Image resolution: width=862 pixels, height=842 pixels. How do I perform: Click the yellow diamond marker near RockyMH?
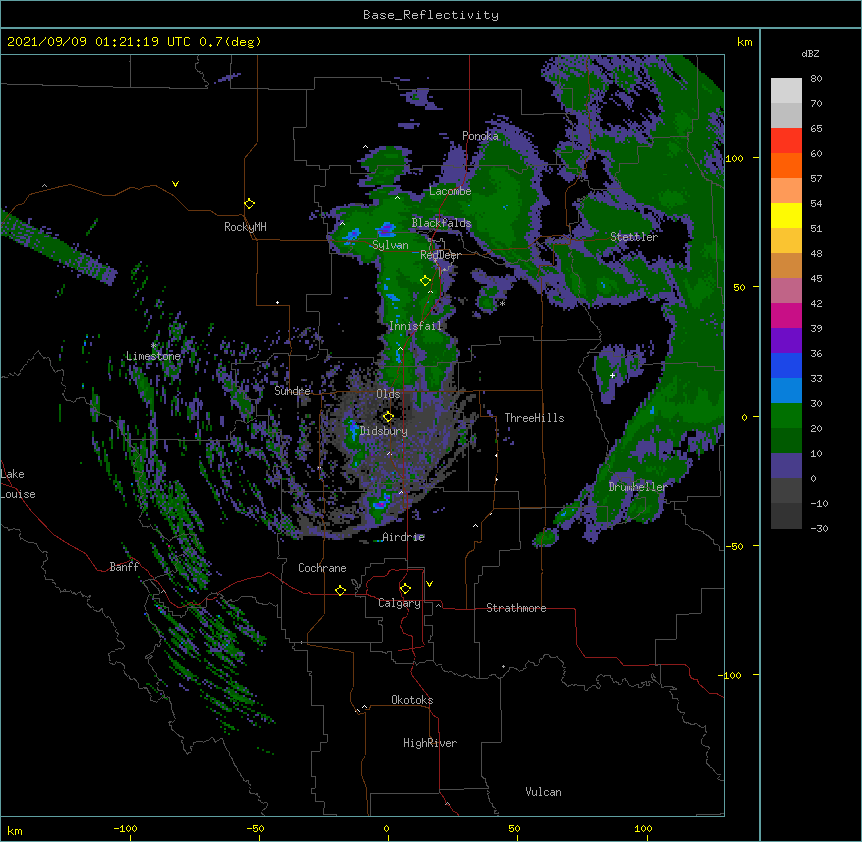coord(249,204)
